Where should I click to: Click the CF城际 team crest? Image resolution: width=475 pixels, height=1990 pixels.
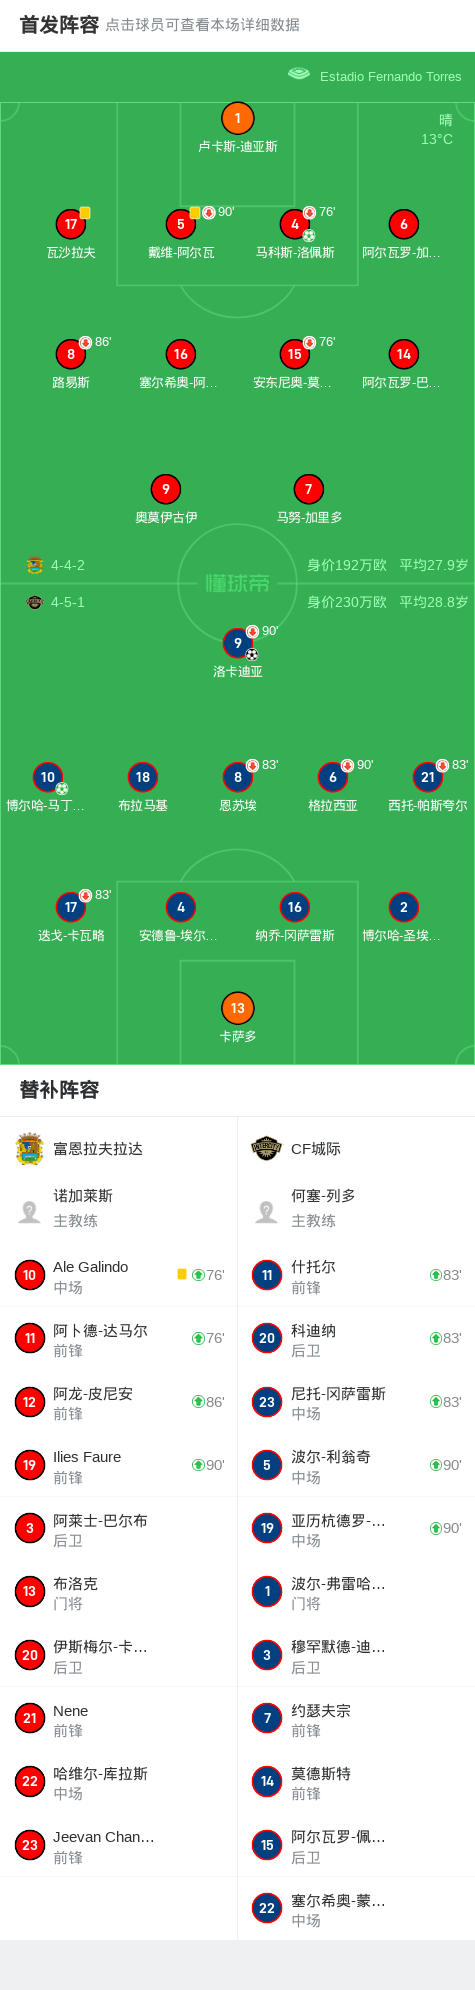pyautogui.click(x=266, y=1148)
